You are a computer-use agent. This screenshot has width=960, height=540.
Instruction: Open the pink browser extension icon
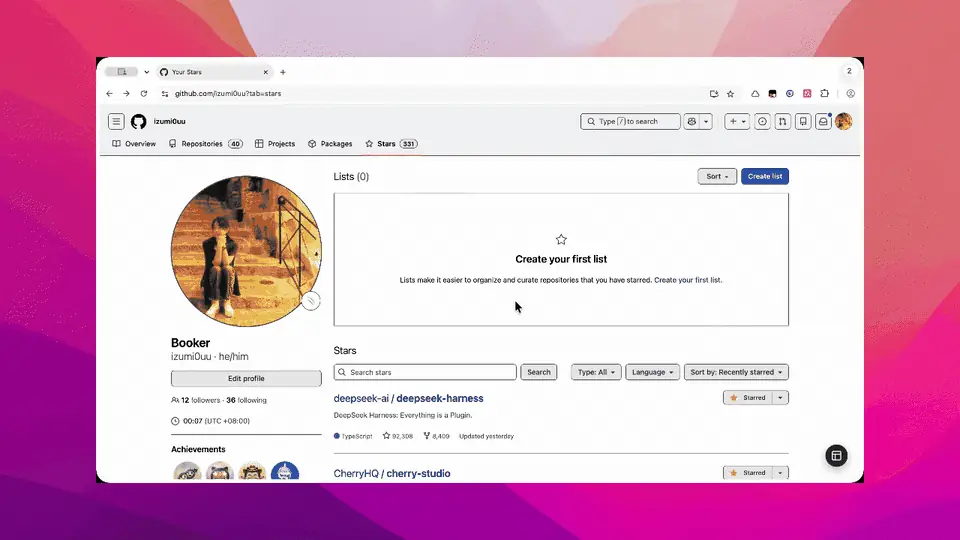(807, 94)
